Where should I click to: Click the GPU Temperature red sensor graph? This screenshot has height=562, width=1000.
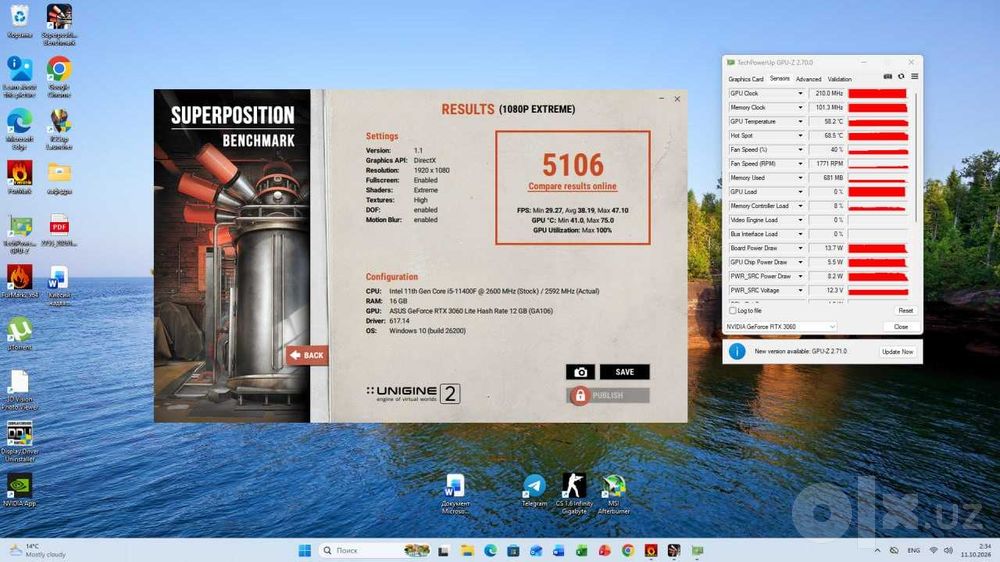coord(878,121)
